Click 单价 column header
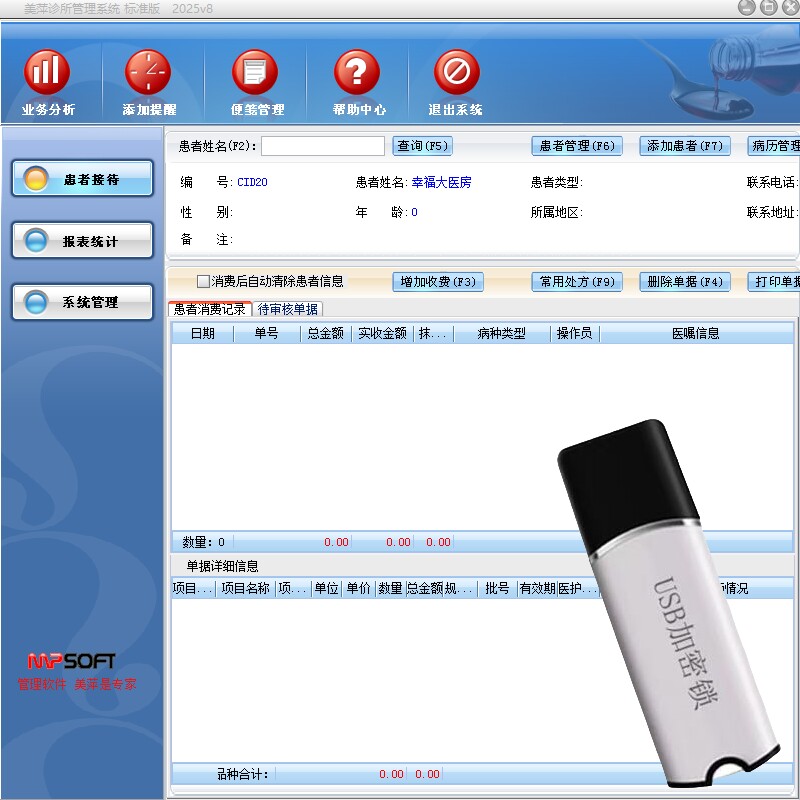Image resolution: width=800 pixels, height=800 pixels. point(358,588)
